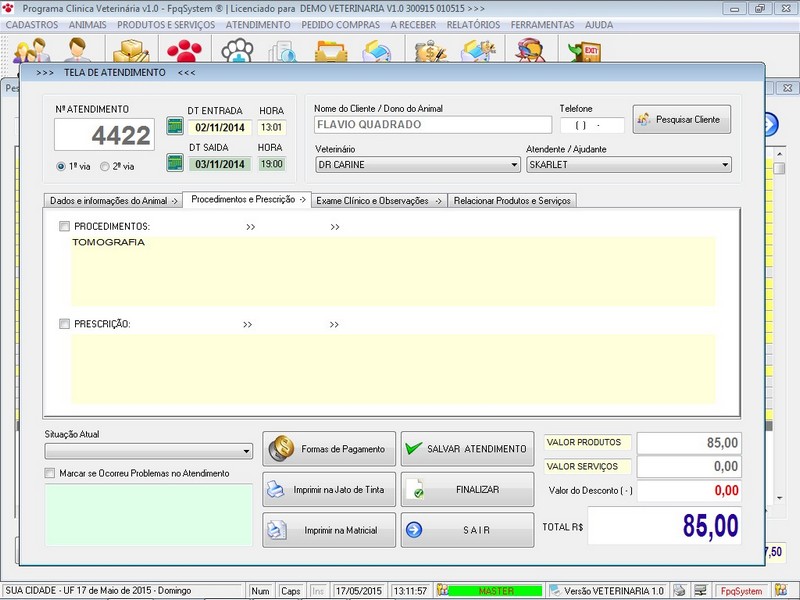The width and height of the screenshot is (800, 600).
Task: Click the Exit sign toolbar icon
Action: pos(583,49)
